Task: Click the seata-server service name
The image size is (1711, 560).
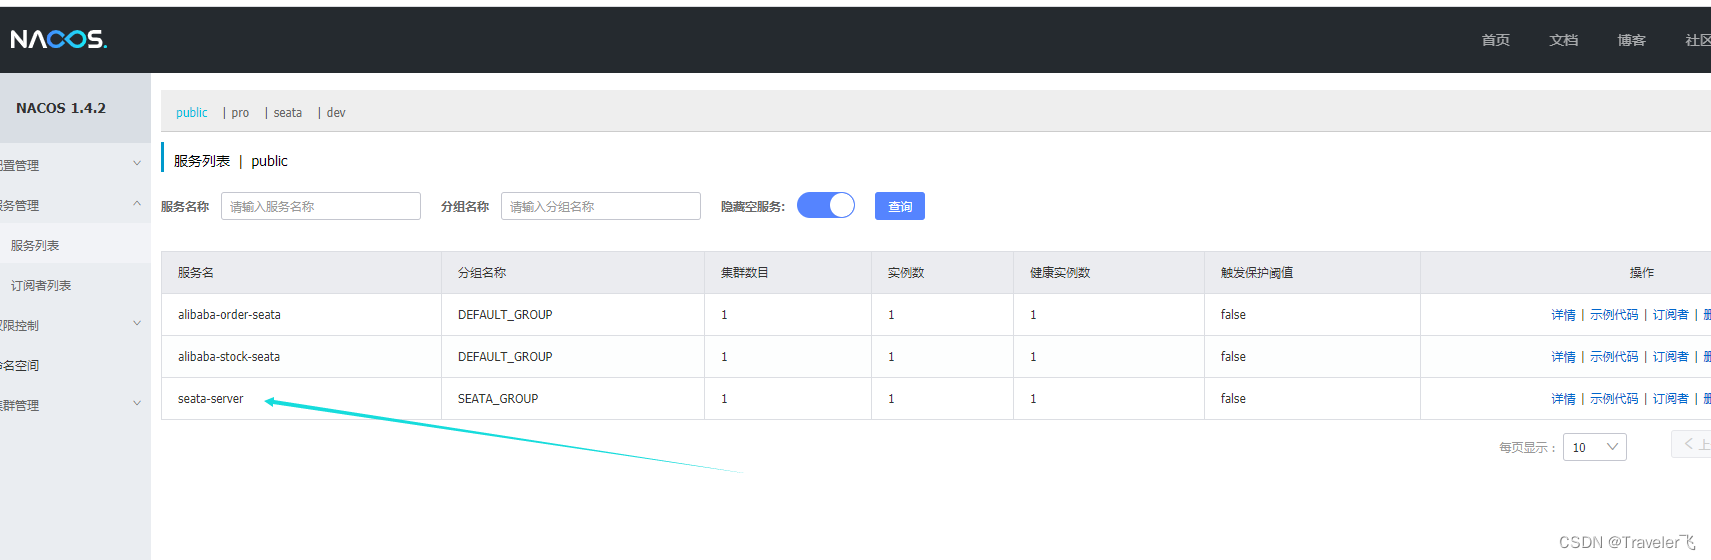Action: point(210,398)
